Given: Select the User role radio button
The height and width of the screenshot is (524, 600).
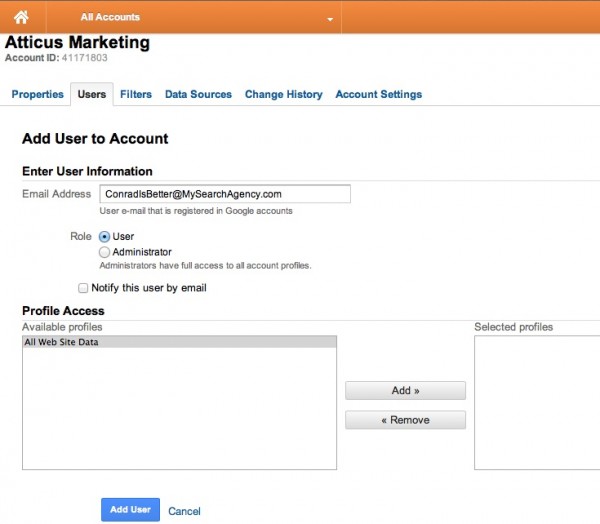Looking at the screenshot, I should point(104,237).
